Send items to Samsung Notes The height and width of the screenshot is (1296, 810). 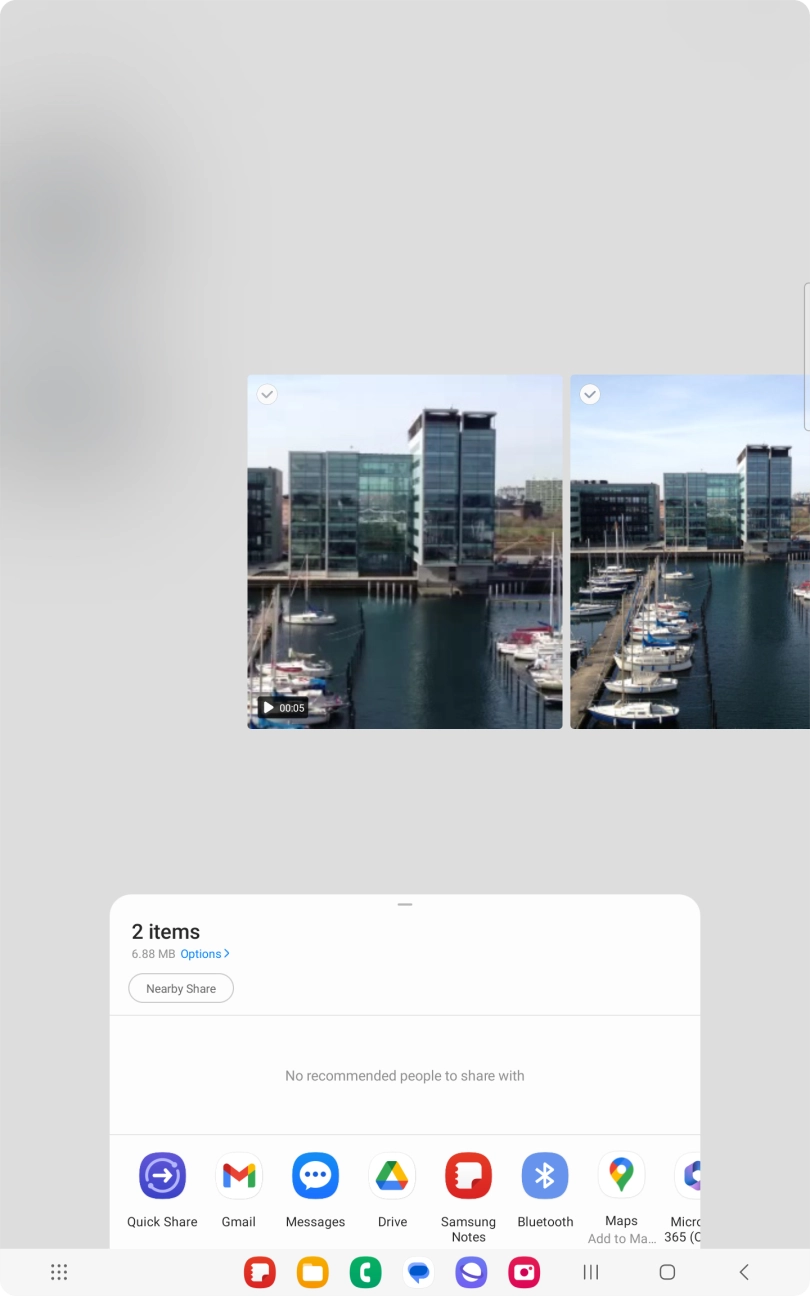468,1176
